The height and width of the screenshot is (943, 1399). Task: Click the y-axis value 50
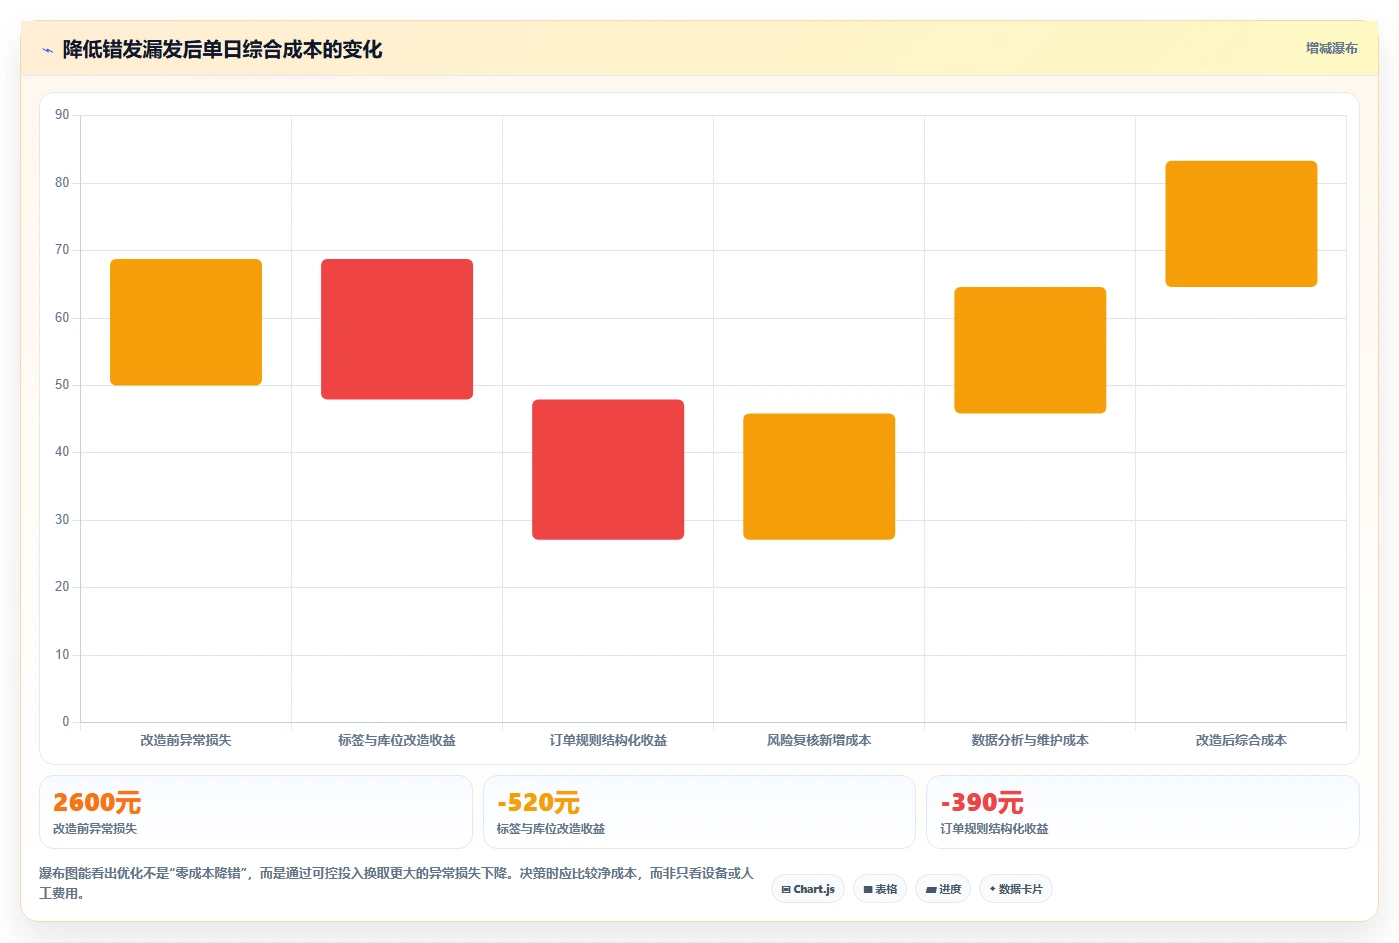pos(62,385)
